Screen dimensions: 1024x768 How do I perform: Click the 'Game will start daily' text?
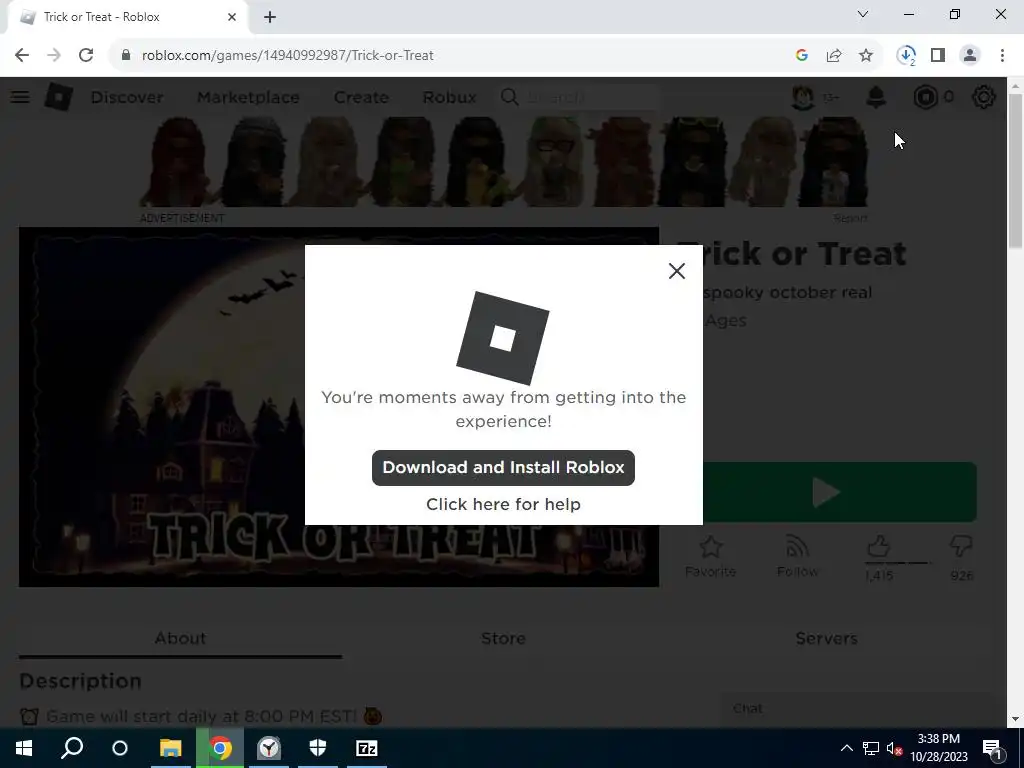point(202,716)
